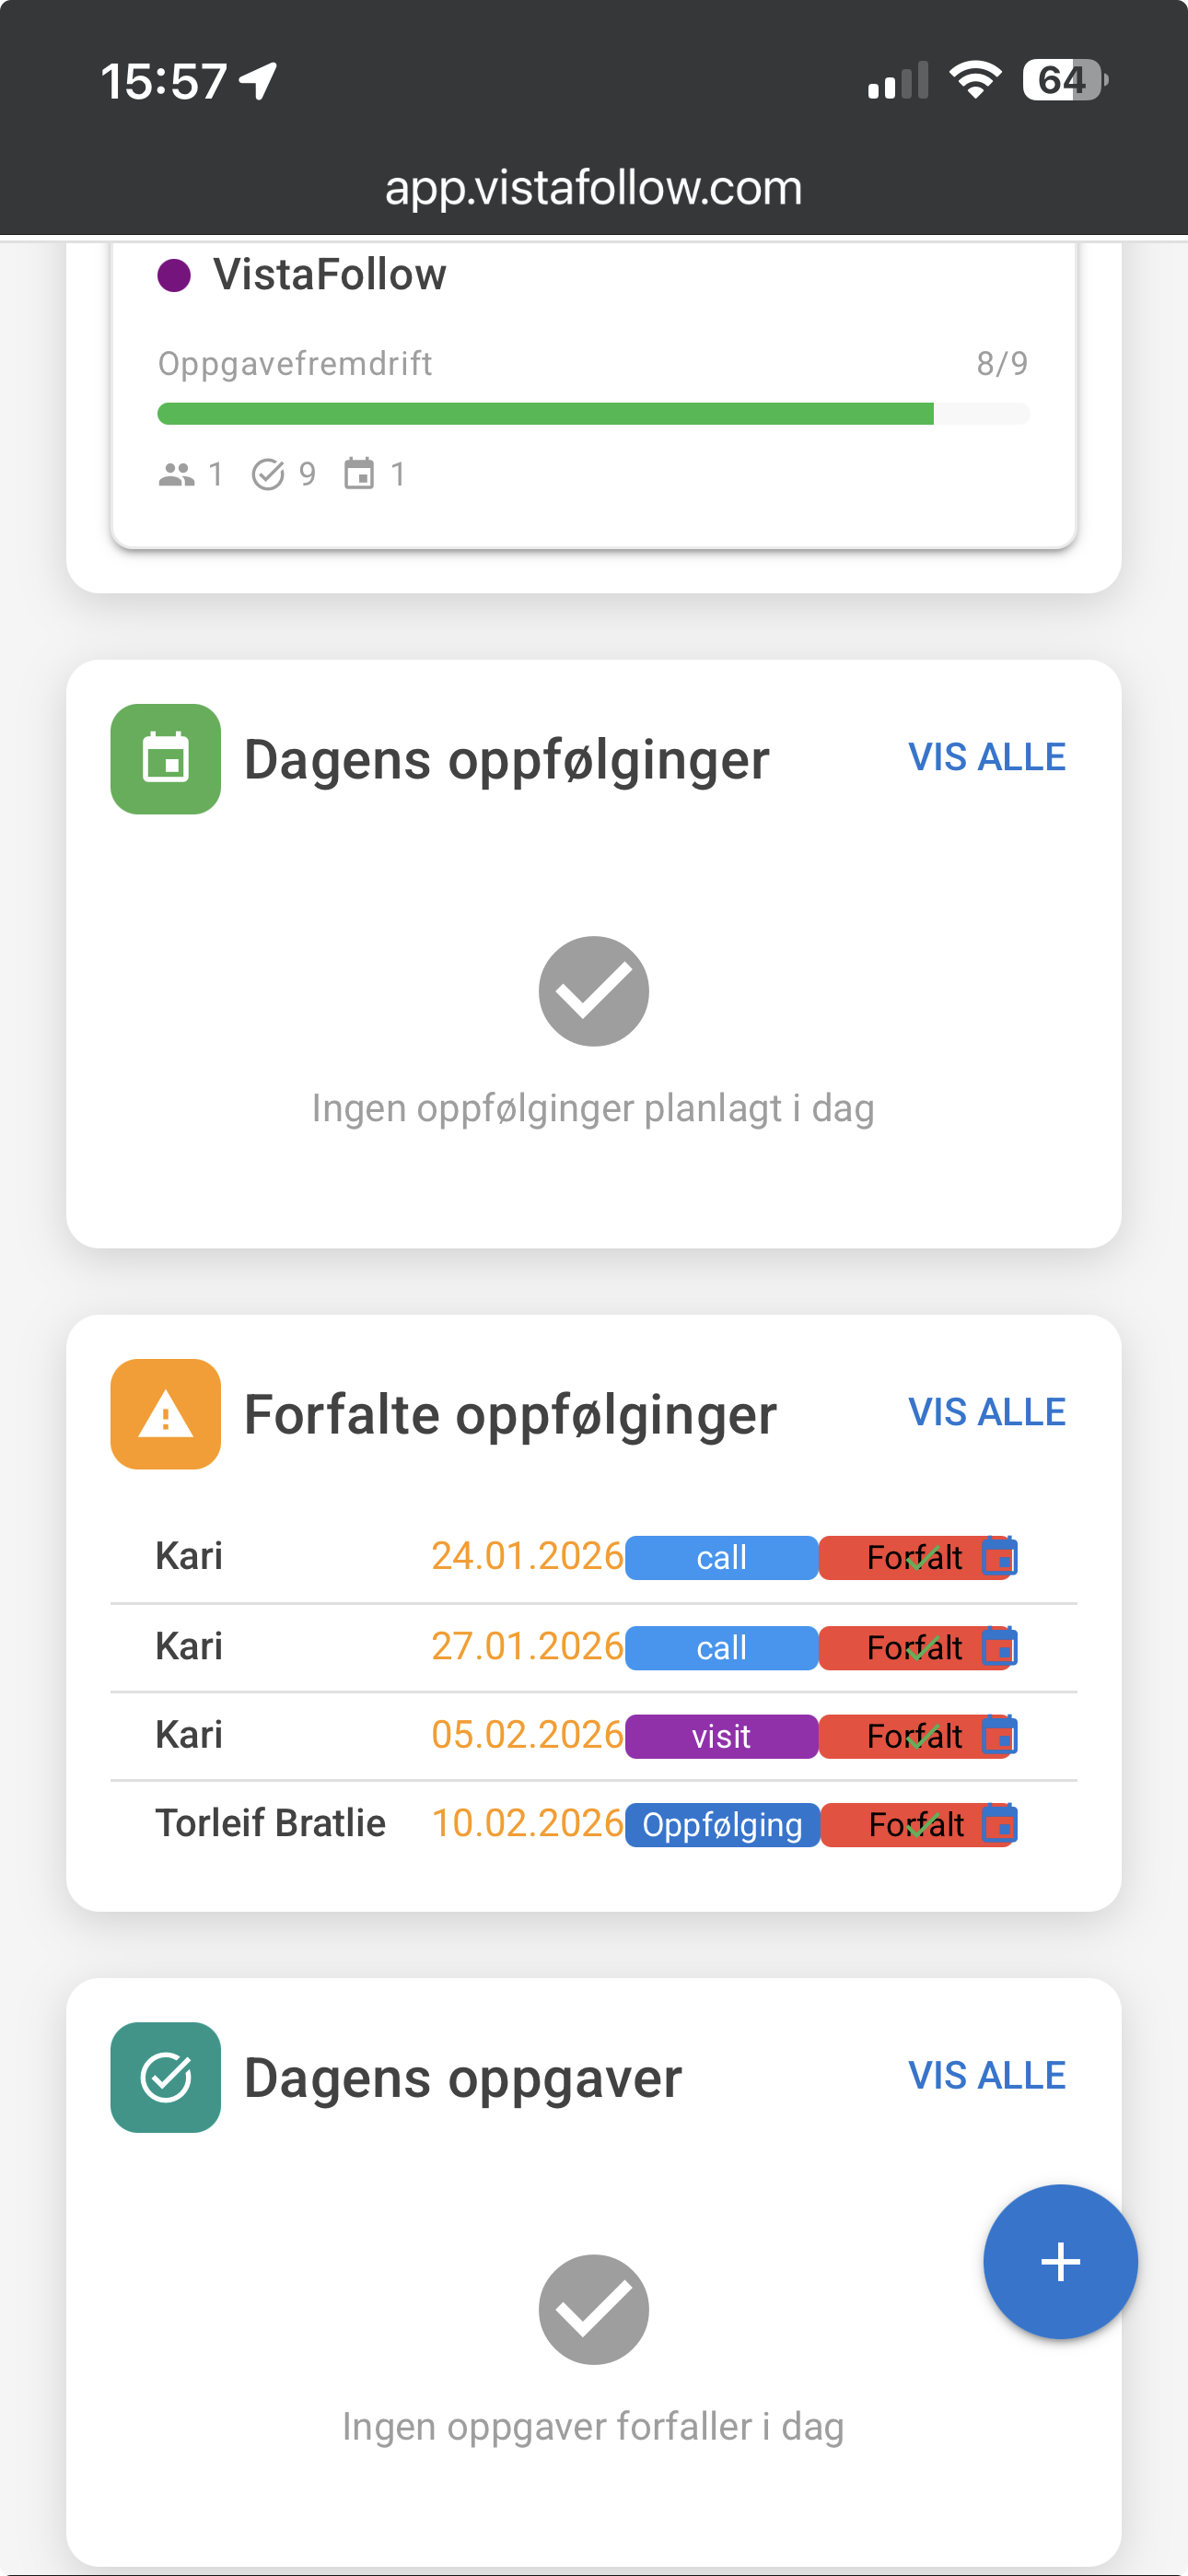Tap the app.vistafollow.com address bar
Image resolution: width=1188 pixels, height=2576 pixels.
point(594,188)
